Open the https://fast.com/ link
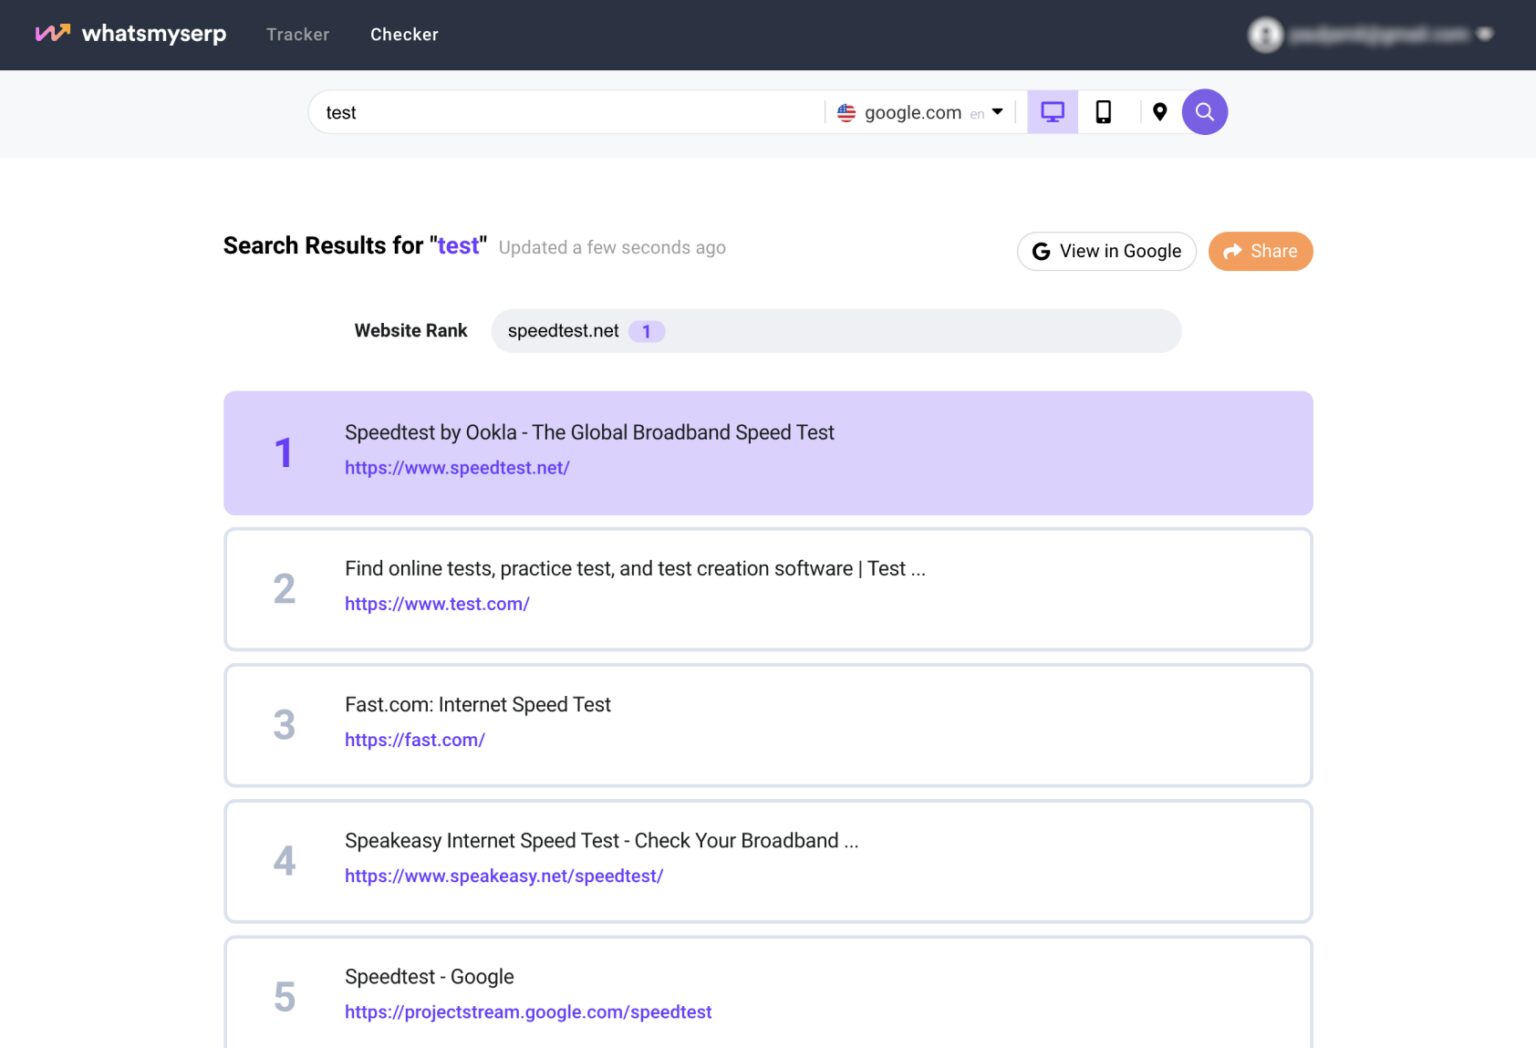The height and width of the screenshot is (1048, 1536). 415,740
